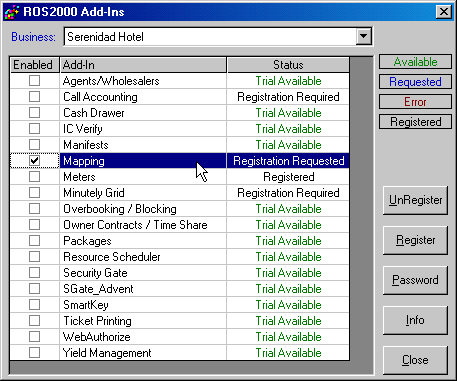The image size is (457, 381).
Task: Click Call Accounting's Registration Required status
Action: tap(288, 97)
